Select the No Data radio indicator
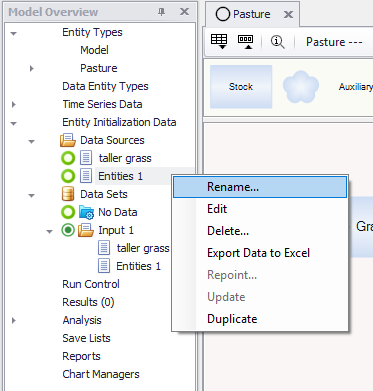Viewport: 373px width, 391px height. point(68,212)
